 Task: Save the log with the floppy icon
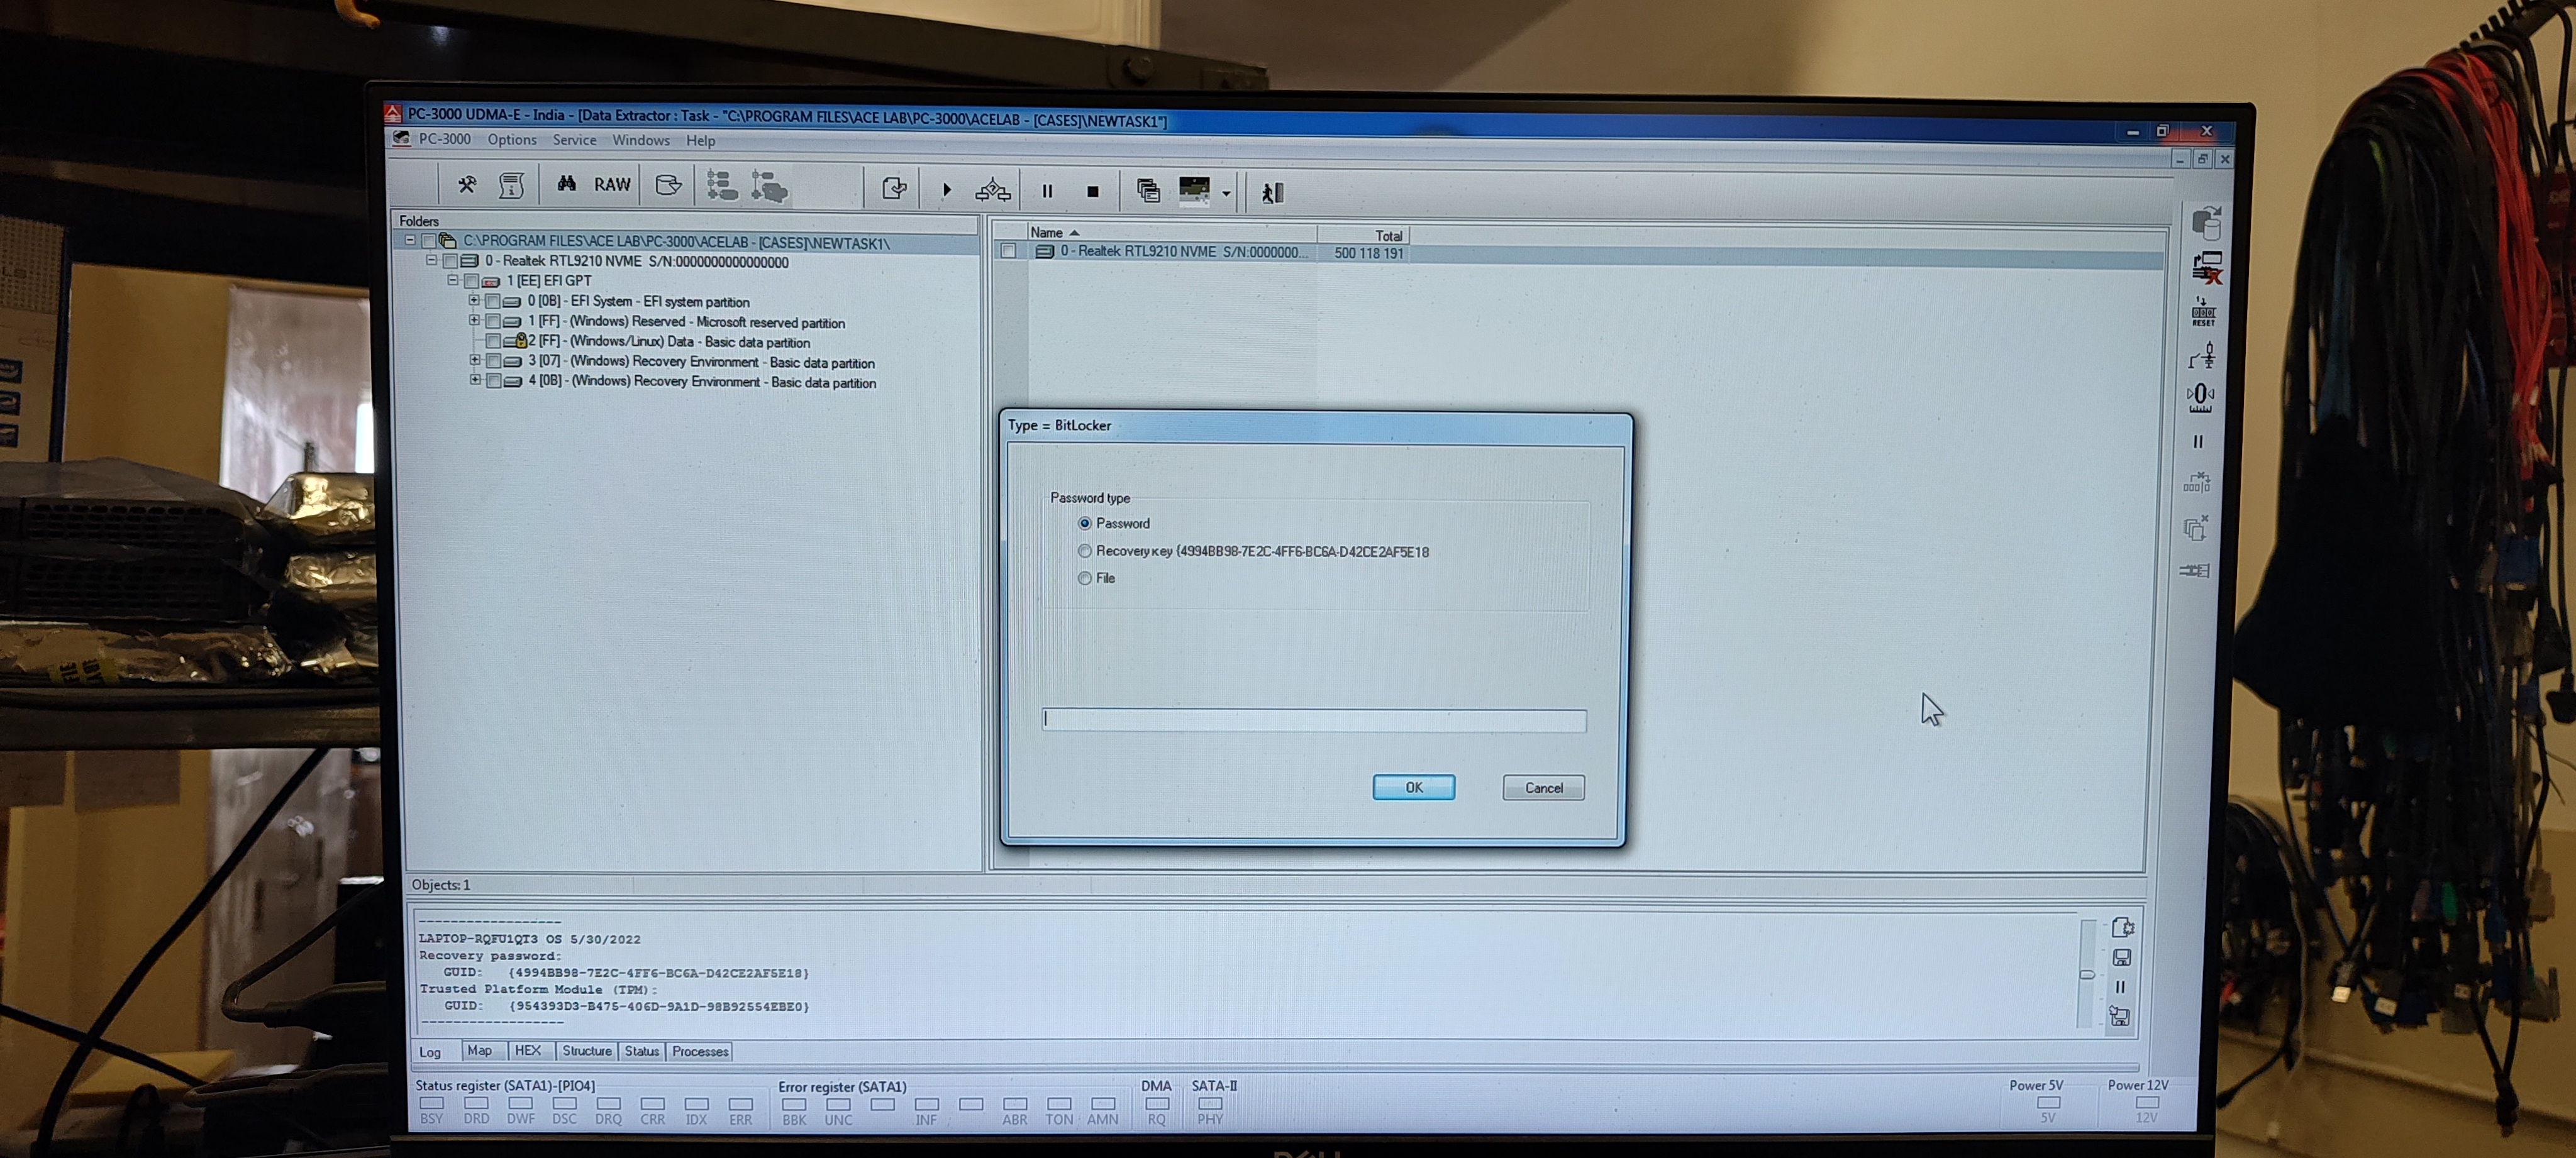coord(2121,958)
